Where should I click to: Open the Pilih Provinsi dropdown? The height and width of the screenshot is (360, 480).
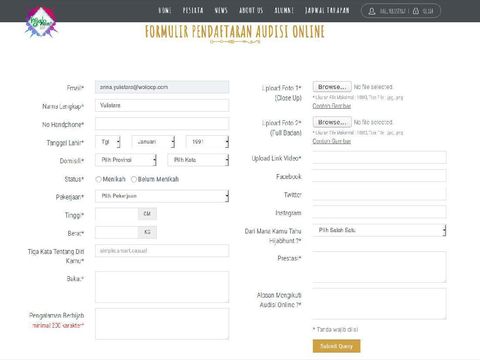126,160
